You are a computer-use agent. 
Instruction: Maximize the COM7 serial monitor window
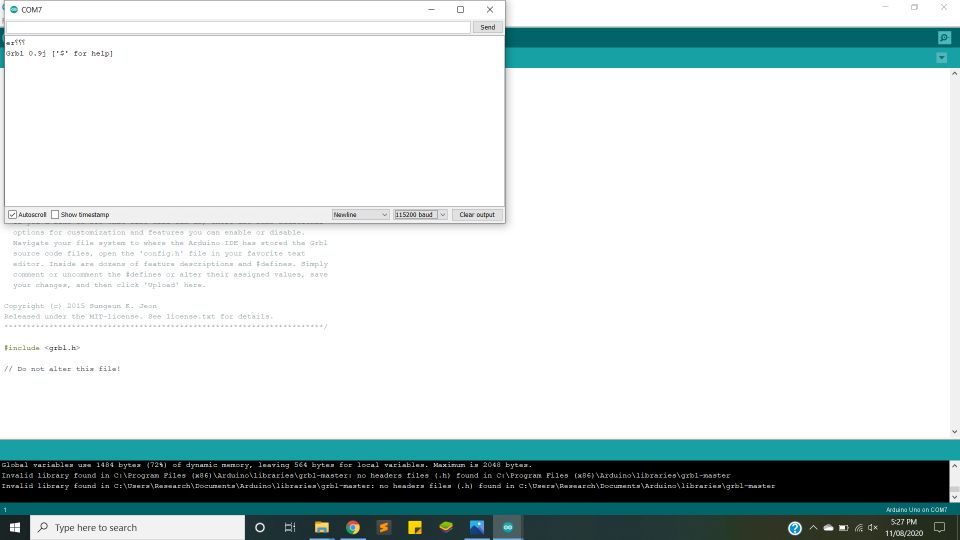point(460,10)
